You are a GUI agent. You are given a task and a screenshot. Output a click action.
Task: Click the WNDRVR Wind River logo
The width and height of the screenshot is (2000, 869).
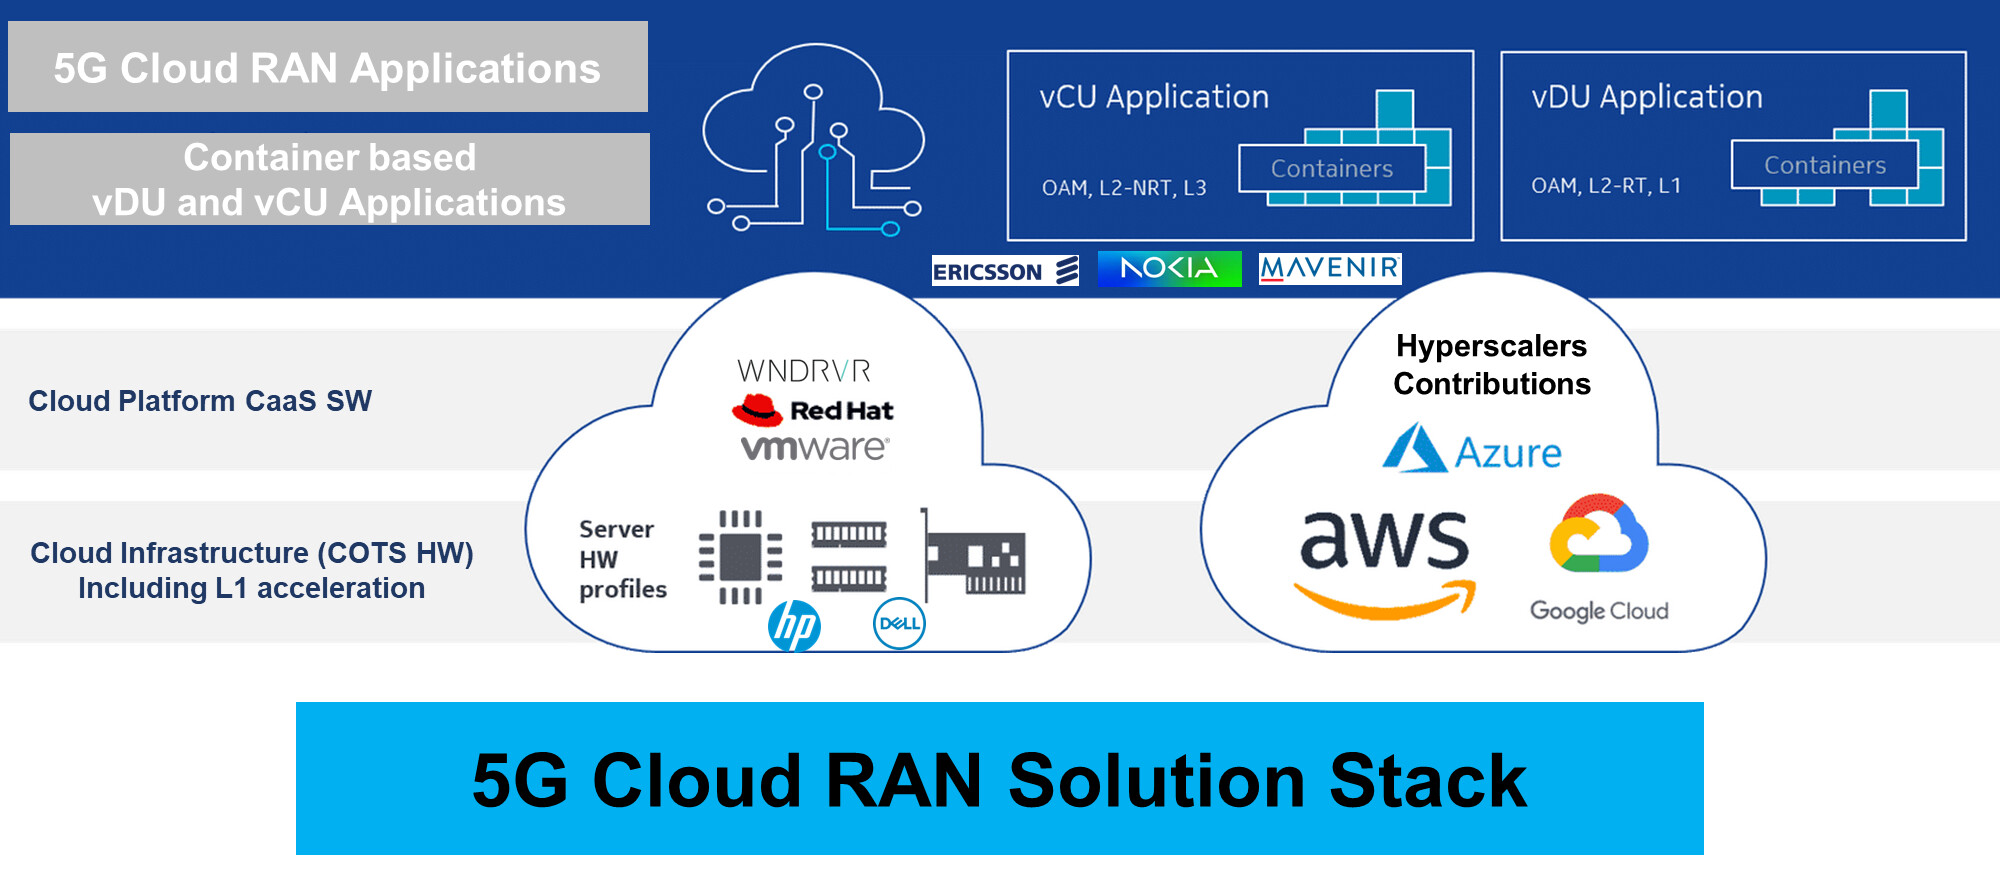[x=804, y=371]
